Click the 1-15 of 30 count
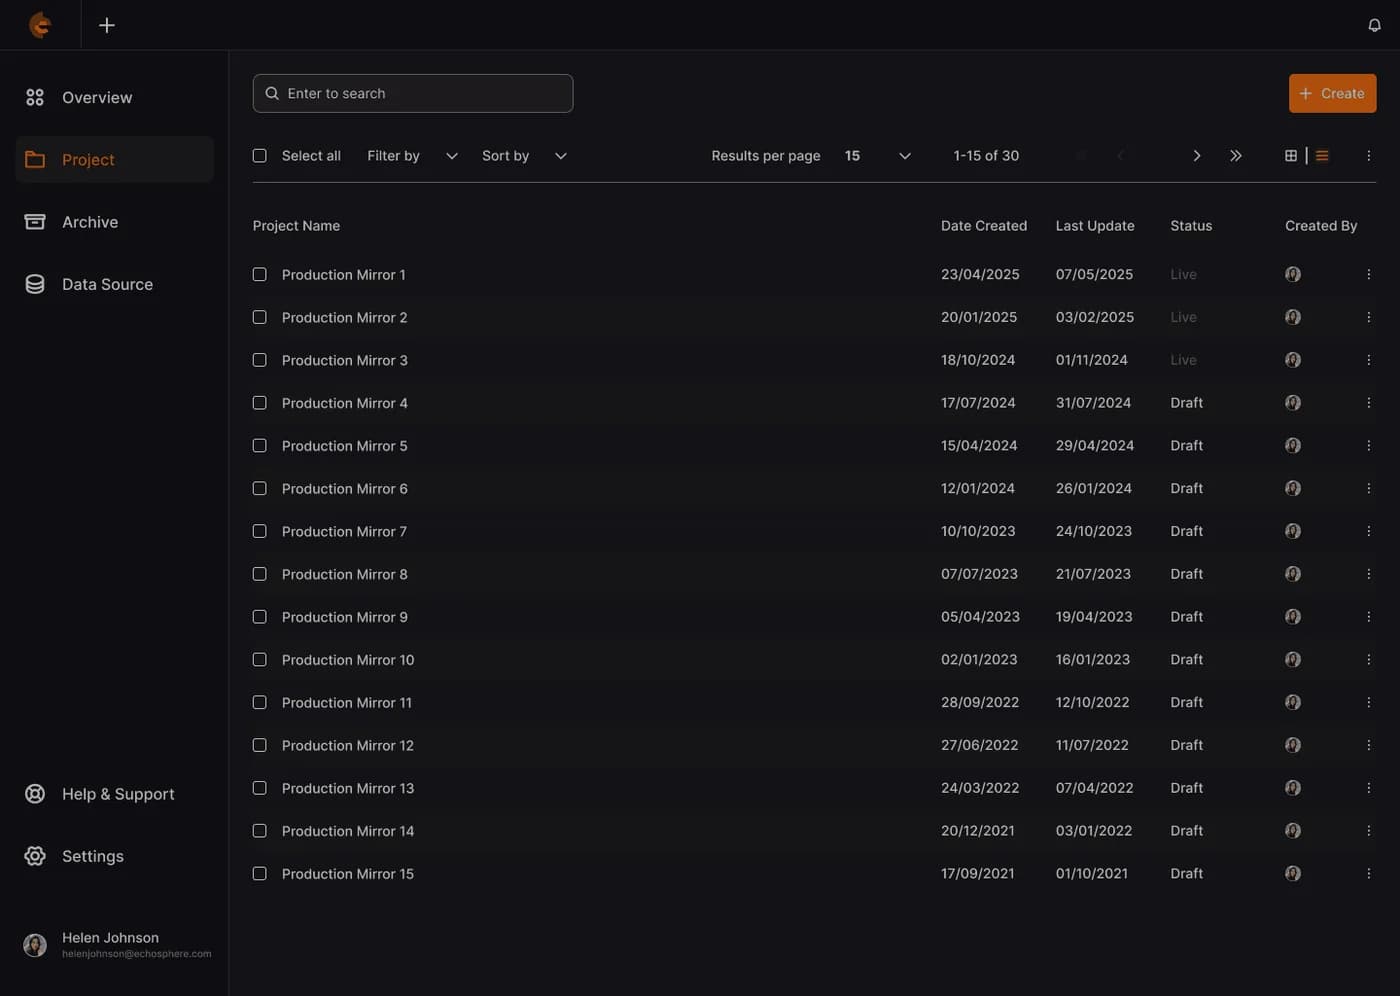Viewport: 1400px width, 996px height. coord(986,156)
